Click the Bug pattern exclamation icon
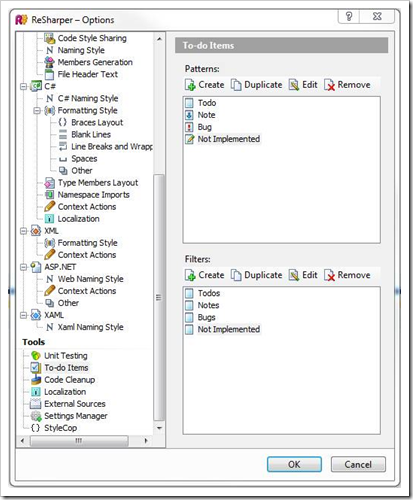Viewport: 413px width, 500px height. pyautogui.click(x=189, y=127)
